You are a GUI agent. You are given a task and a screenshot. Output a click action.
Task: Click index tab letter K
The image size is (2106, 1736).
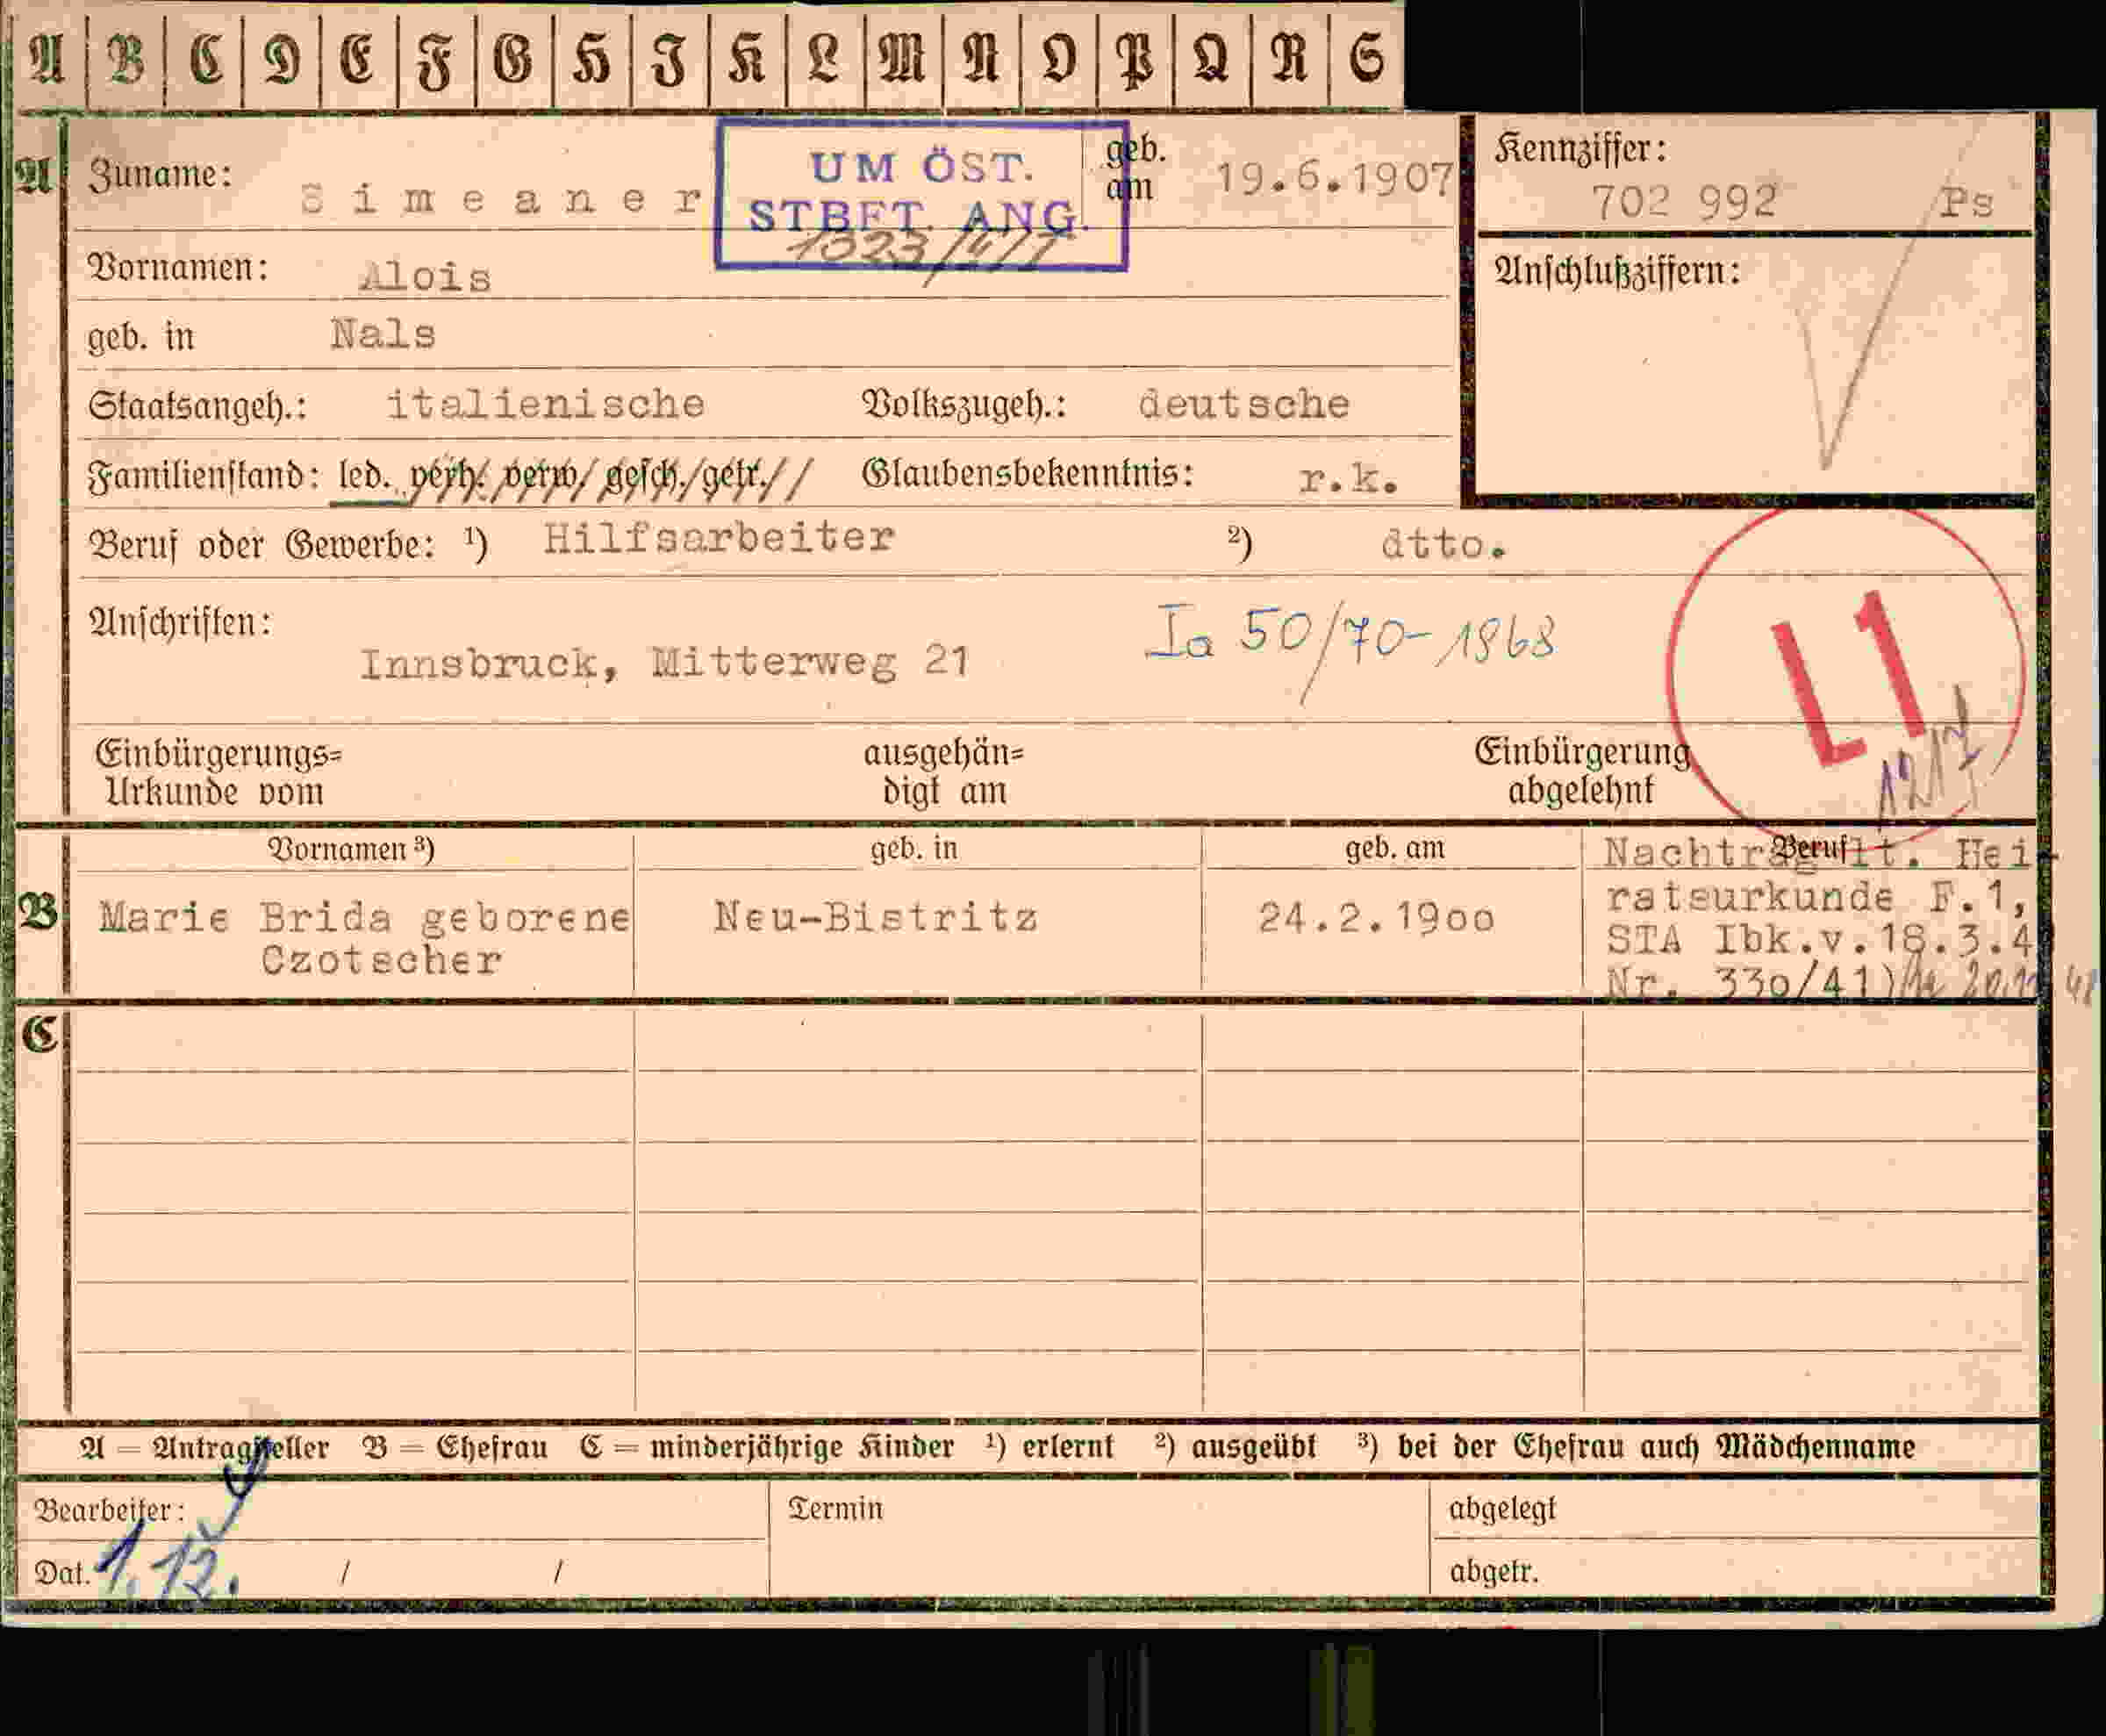747,58
